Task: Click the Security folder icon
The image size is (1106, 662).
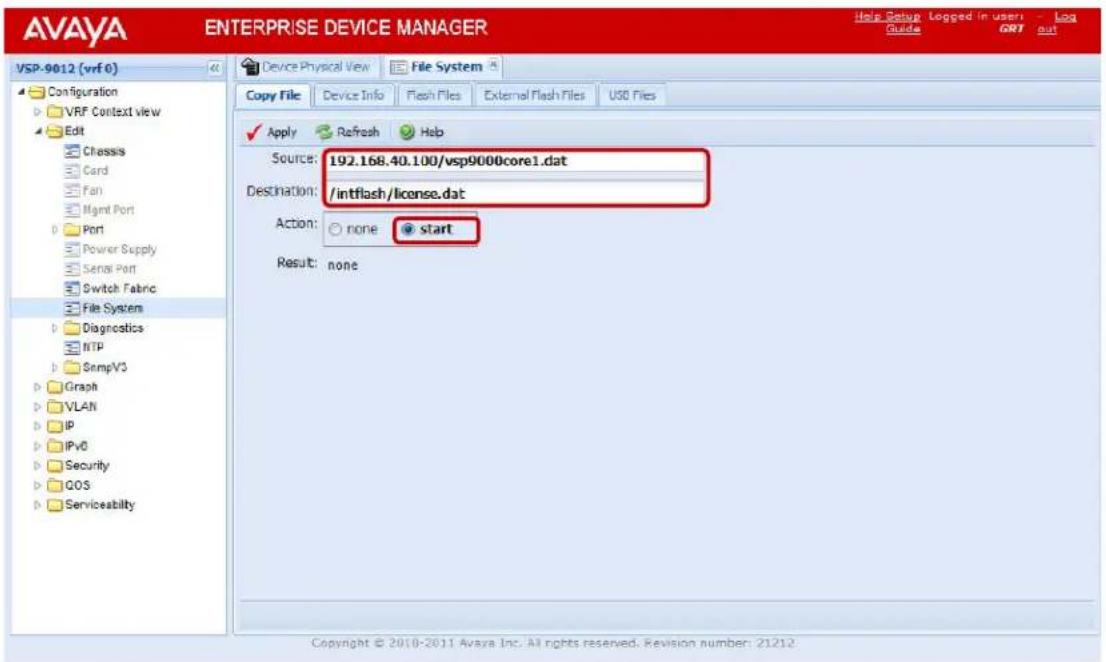Action: point(55,466)
